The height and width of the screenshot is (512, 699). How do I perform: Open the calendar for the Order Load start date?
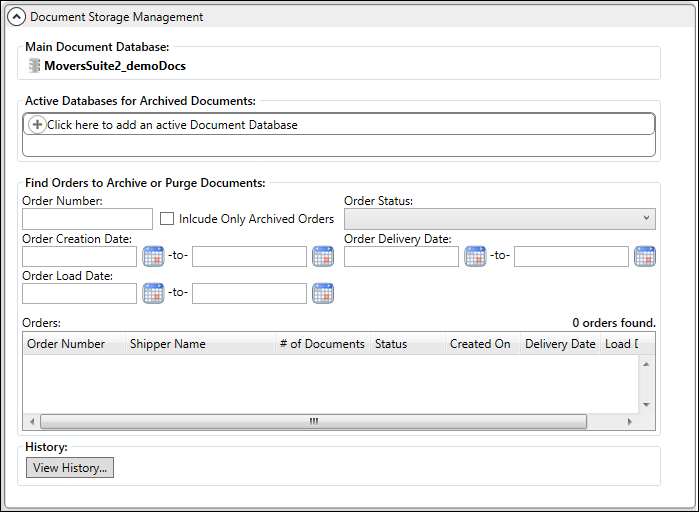pos(153,294)
